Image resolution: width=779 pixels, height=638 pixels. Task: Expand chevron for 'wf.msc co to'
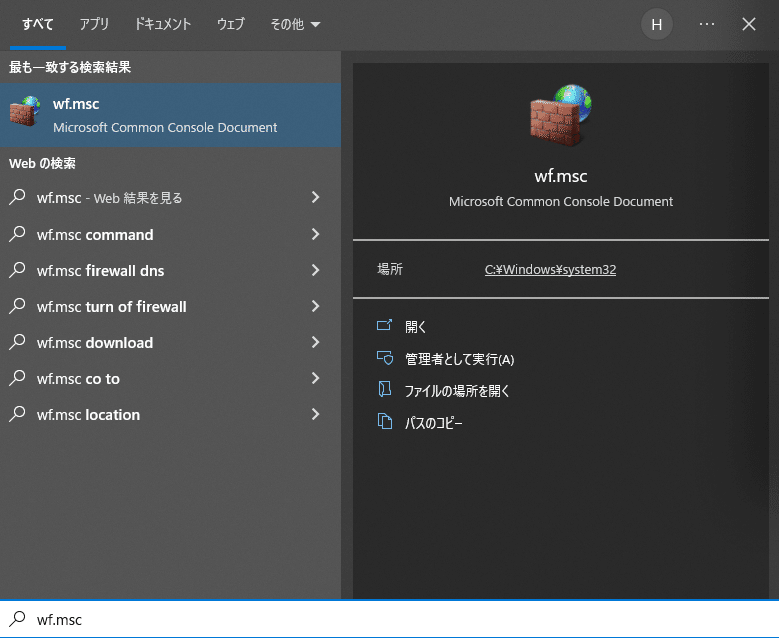coord(315,378)
